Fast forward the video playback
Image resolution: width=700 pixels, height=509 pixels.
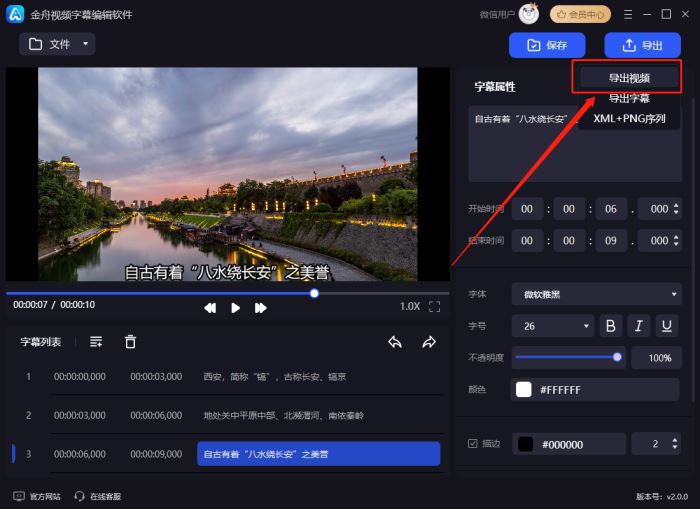260,308
